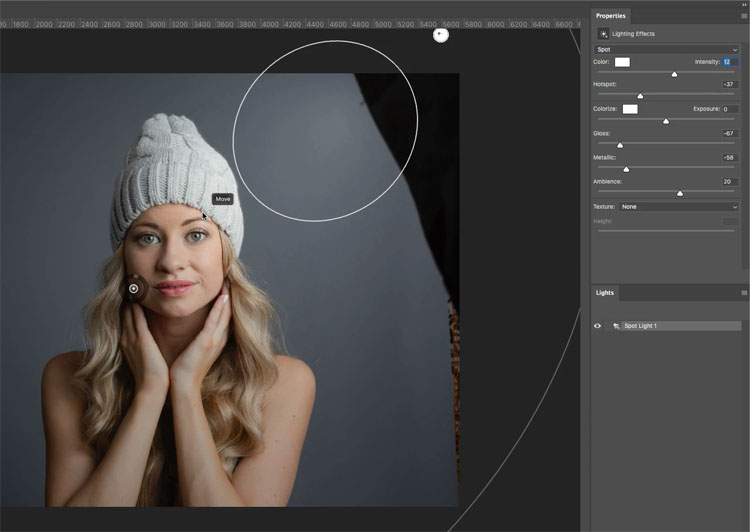The image size is (750, 532).
Task: Click the Metallic label
Action: click(605, 157)
